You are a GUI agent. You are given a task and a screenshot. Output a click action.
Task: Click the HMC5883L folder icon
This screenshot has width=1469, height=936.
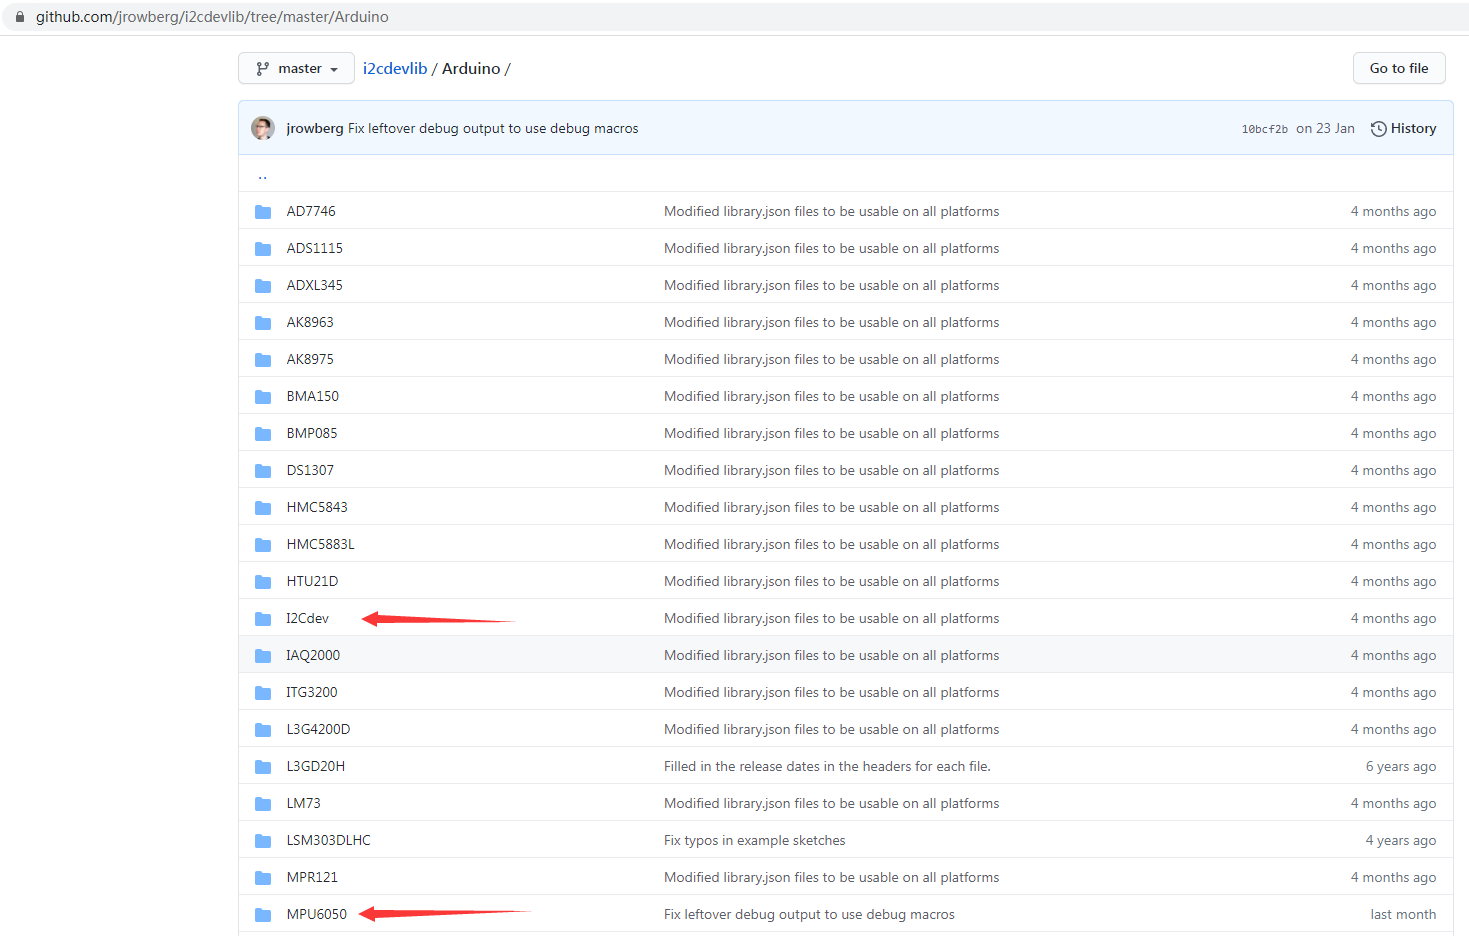point(263,544)
